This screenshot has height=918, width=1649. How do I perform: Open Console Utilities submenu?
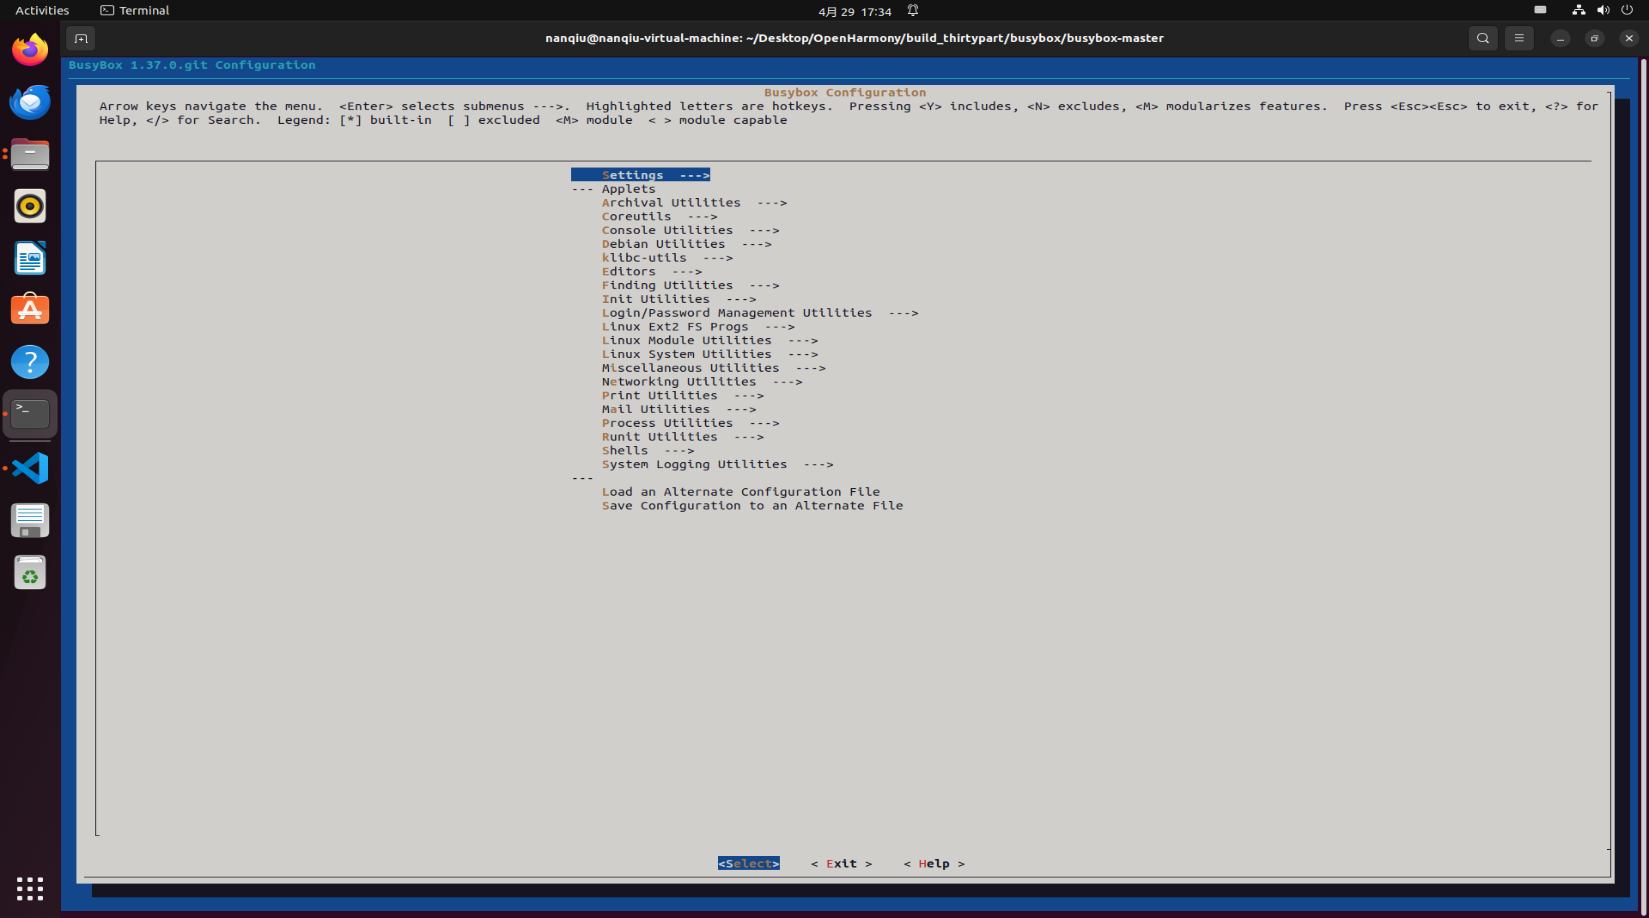tap(690, 231)
